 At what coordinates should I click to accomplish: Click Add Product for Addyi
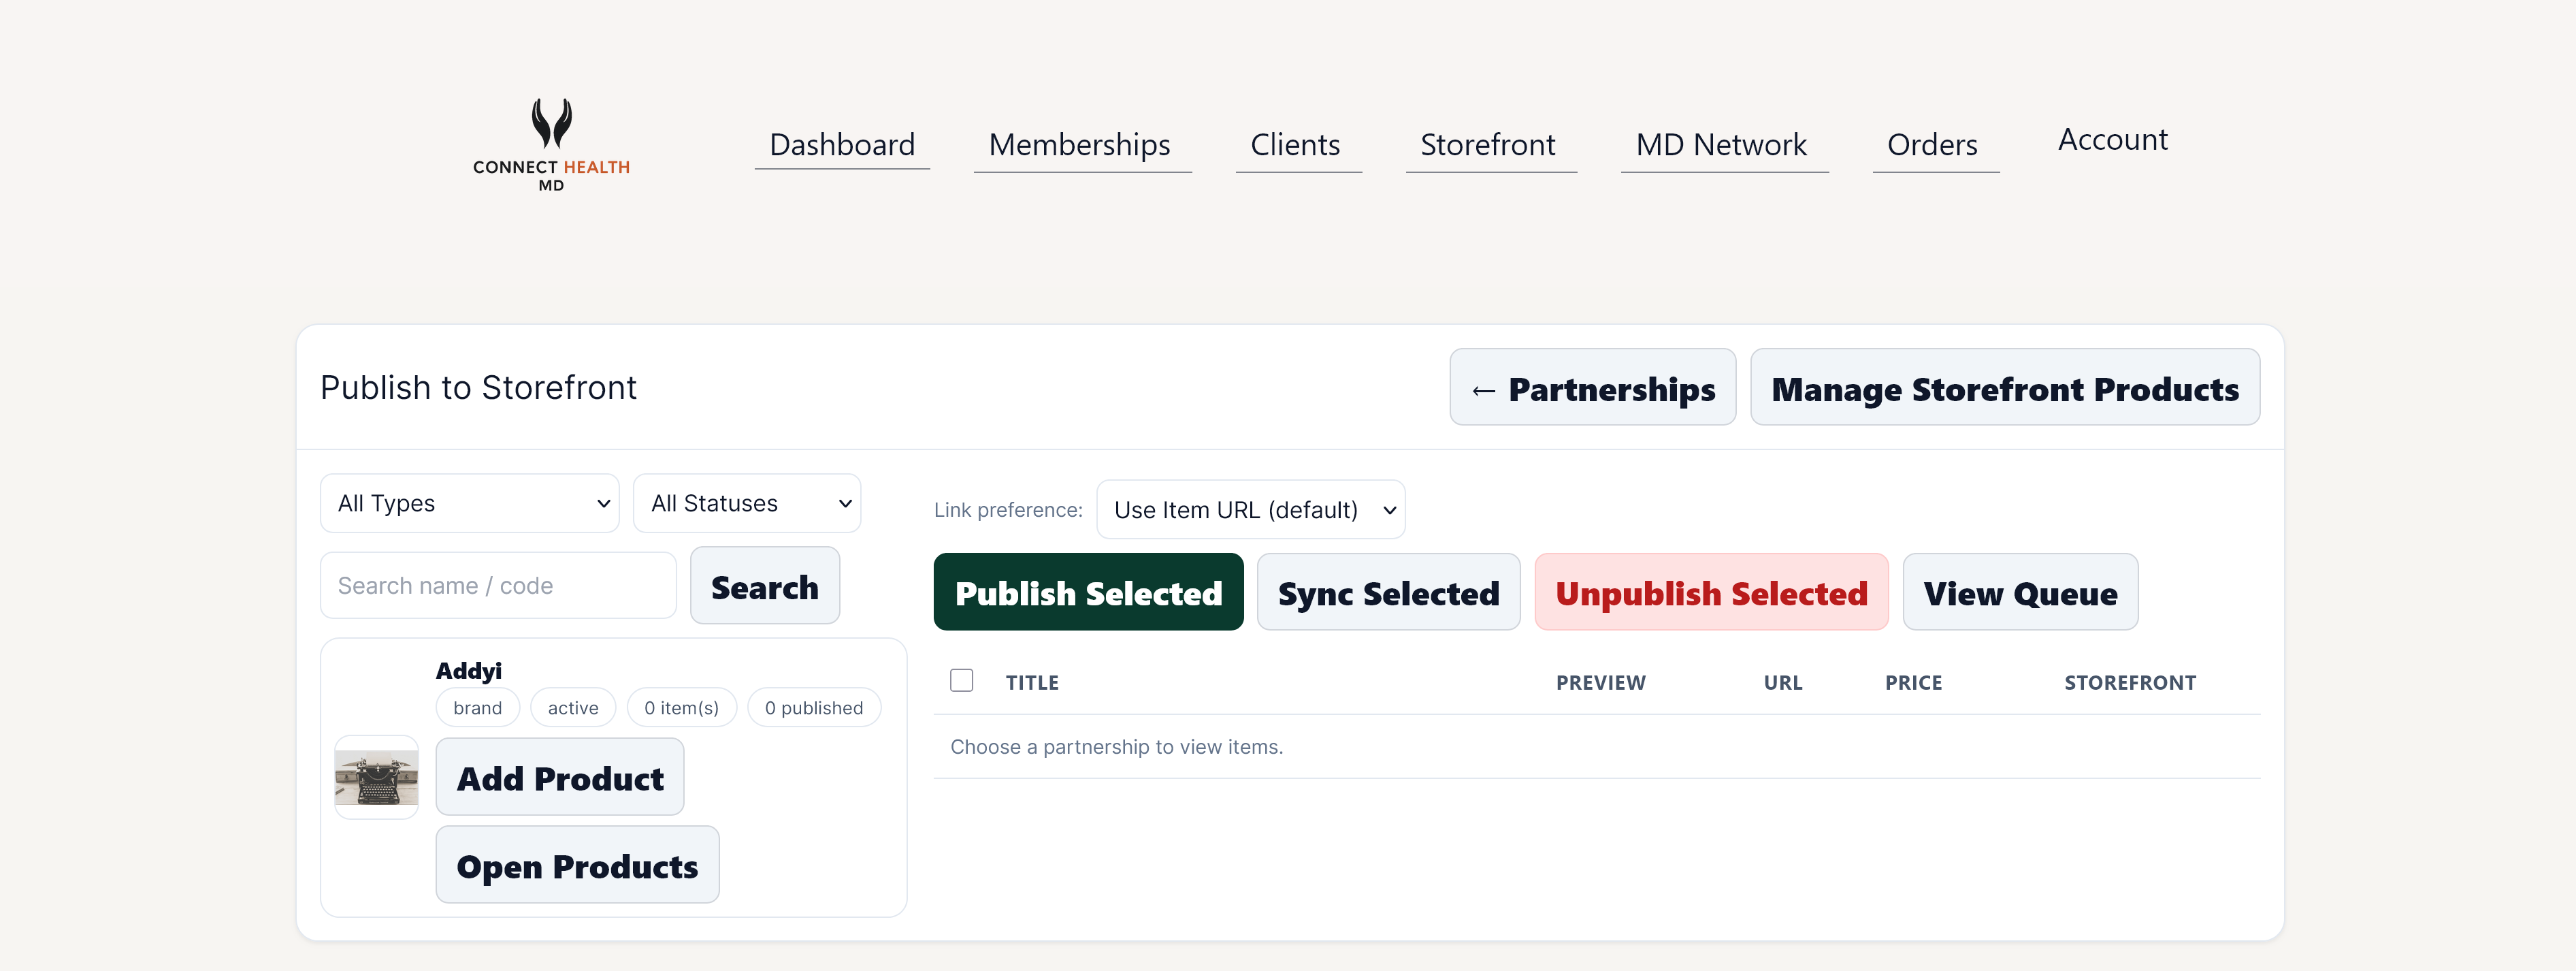coord(559,777)
